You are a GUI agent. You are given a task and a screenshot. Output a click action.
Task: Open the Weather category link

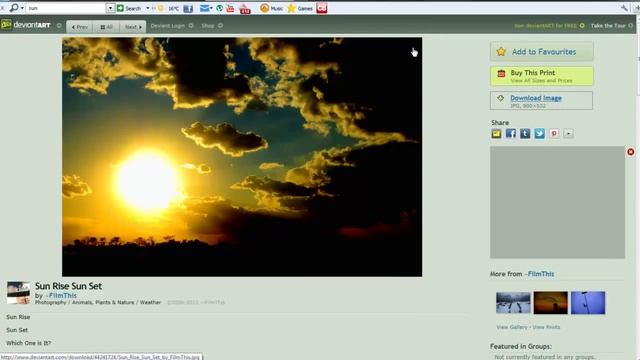(x=151, y=302)
